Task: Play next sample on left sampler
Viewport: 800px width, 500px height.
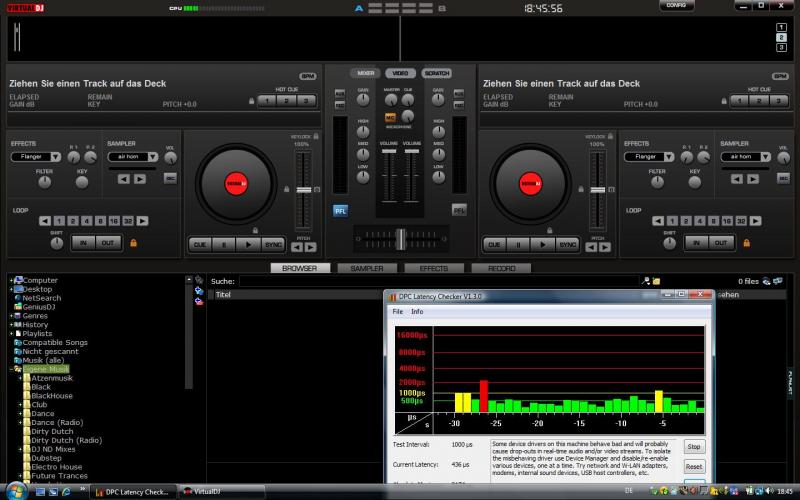Action: 140,179
